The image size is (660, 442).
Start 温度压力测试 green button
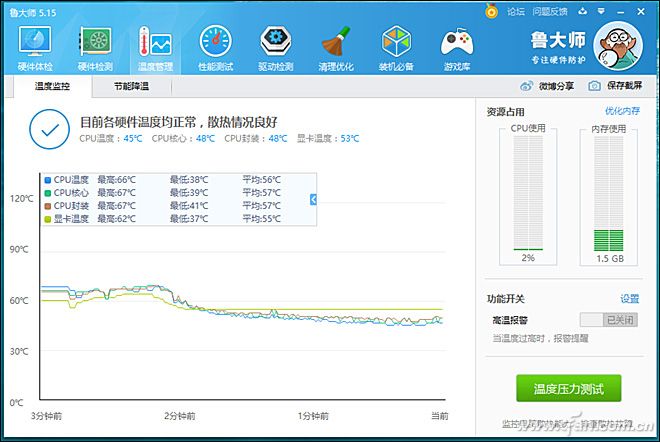569,388
